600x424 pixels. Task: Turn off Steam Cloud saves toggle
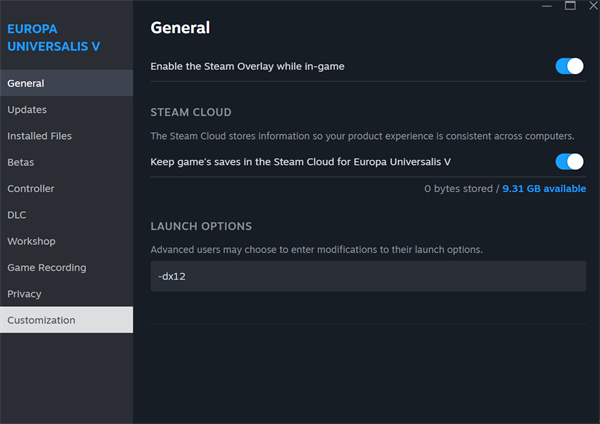point(569,161)
